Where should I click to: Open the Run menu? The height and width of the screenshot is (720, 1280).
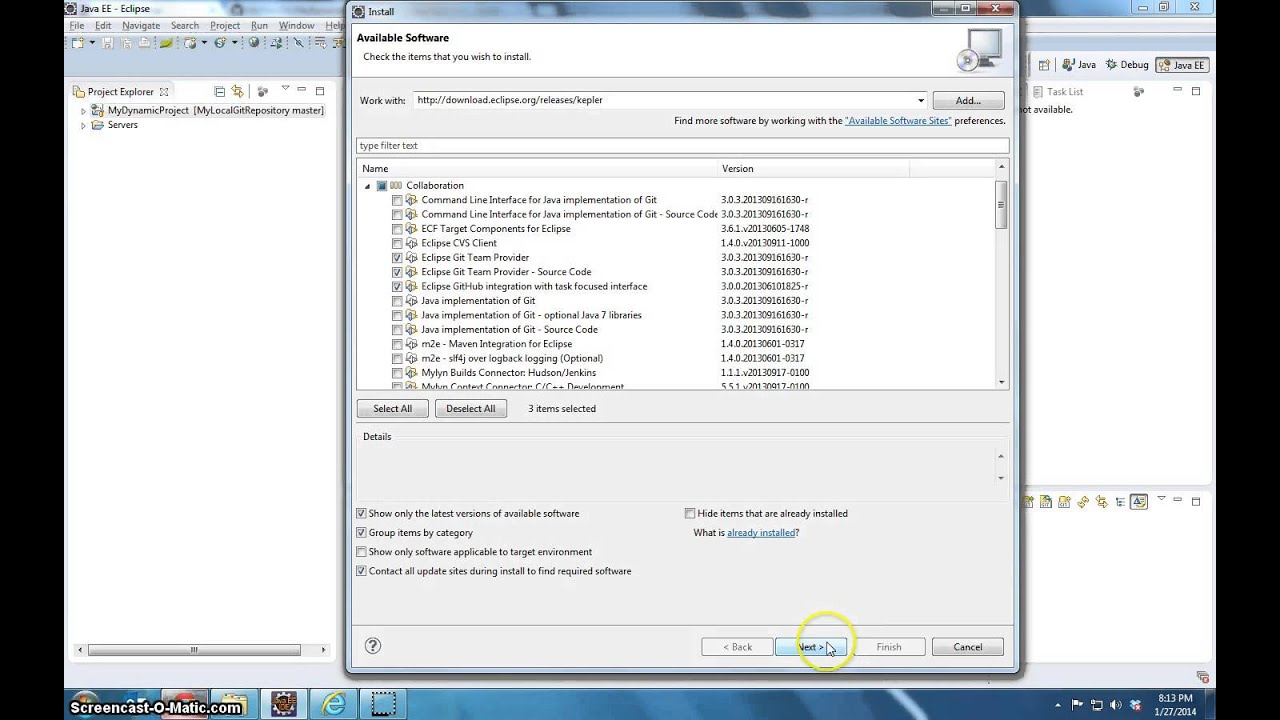(259, 25)
